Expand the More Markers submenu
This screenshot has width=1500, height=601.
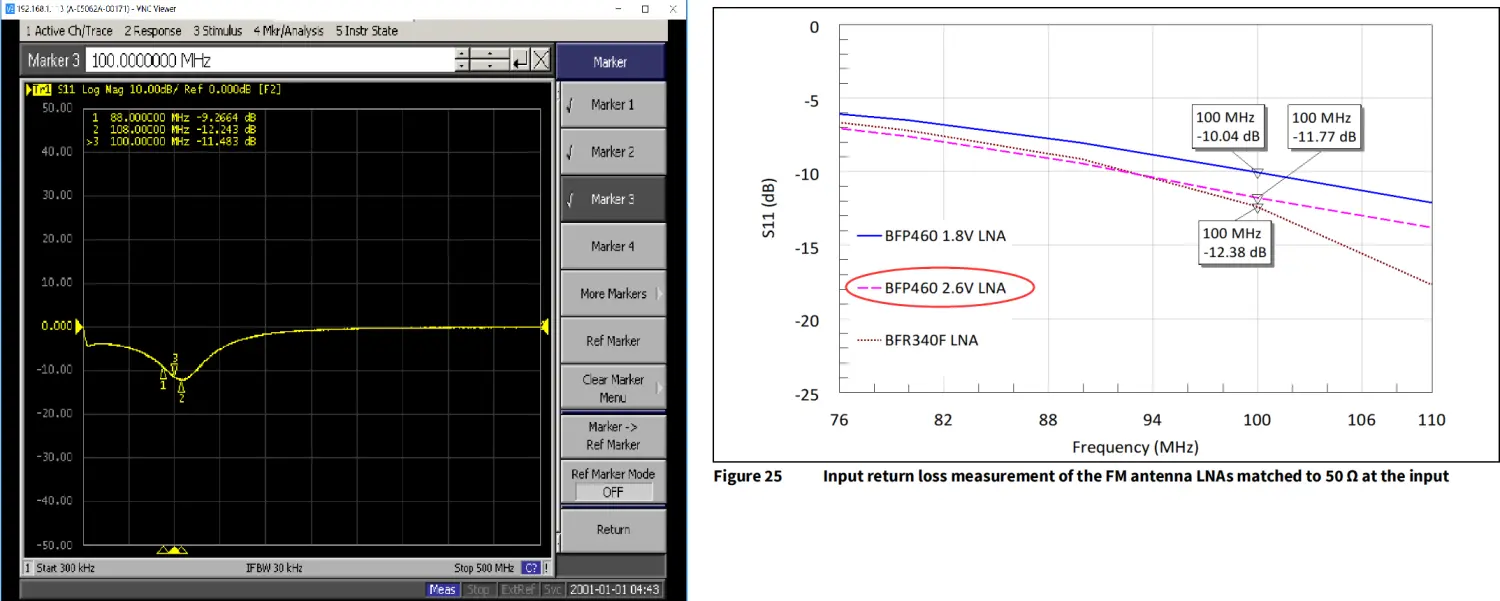tap(612, 294)
